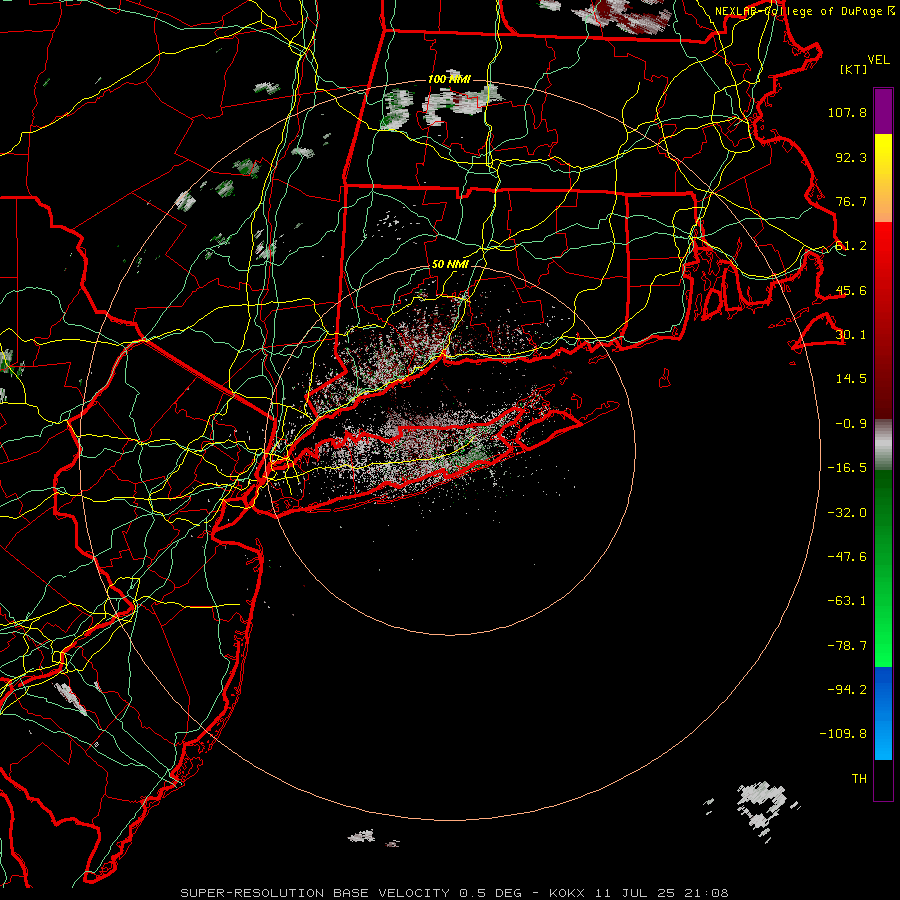Select the -47.6 scale value
The height and width of the screenshot is (900, 900).
coord(847,557)
